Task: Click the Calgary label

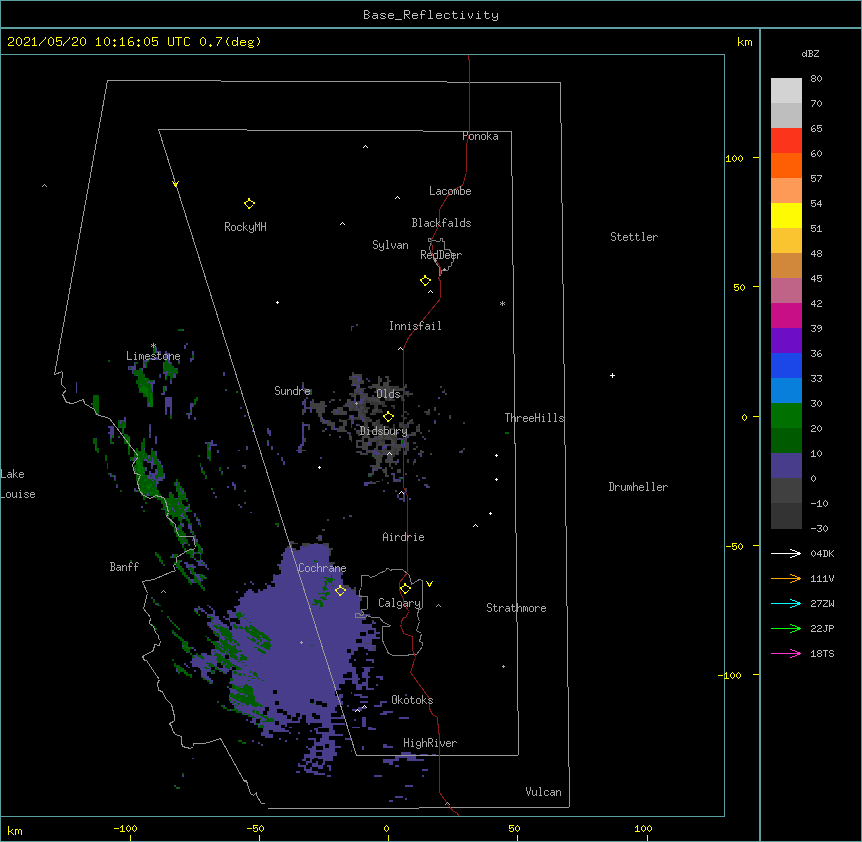Action: click(399, 603)
